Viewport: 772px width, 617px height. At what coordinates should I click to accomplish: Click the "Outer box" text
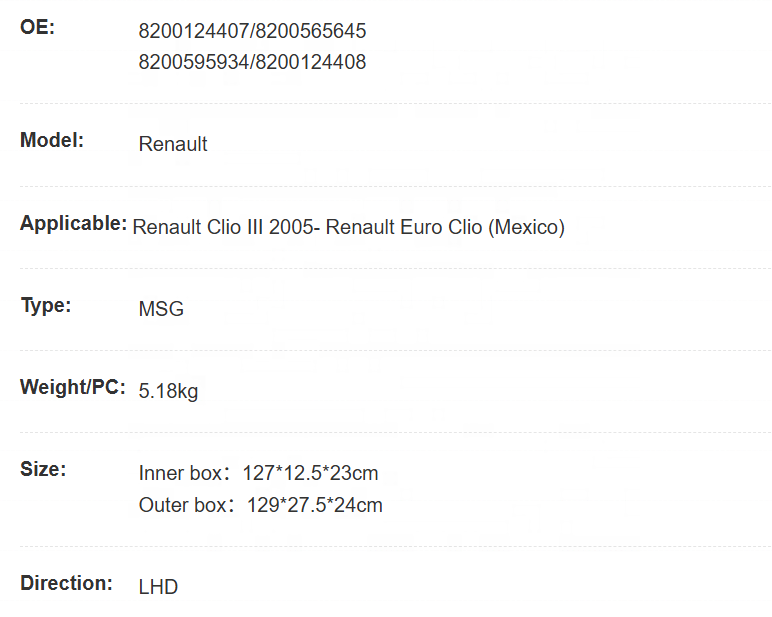click(183, 505)
